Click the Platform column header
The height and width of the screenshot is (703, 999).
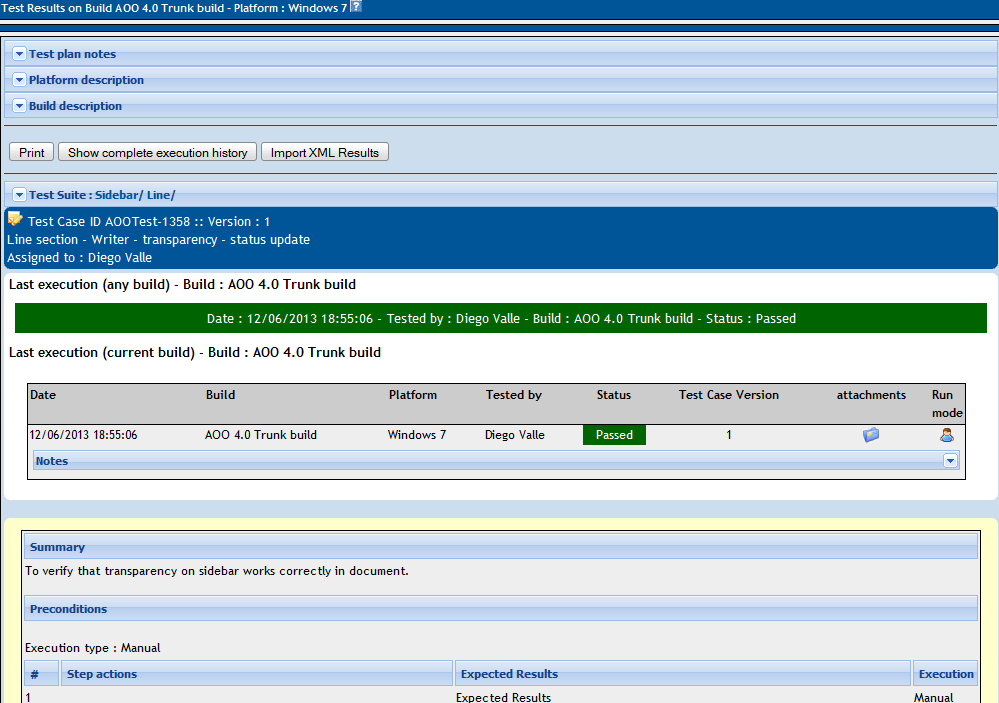tap(413, 395)
